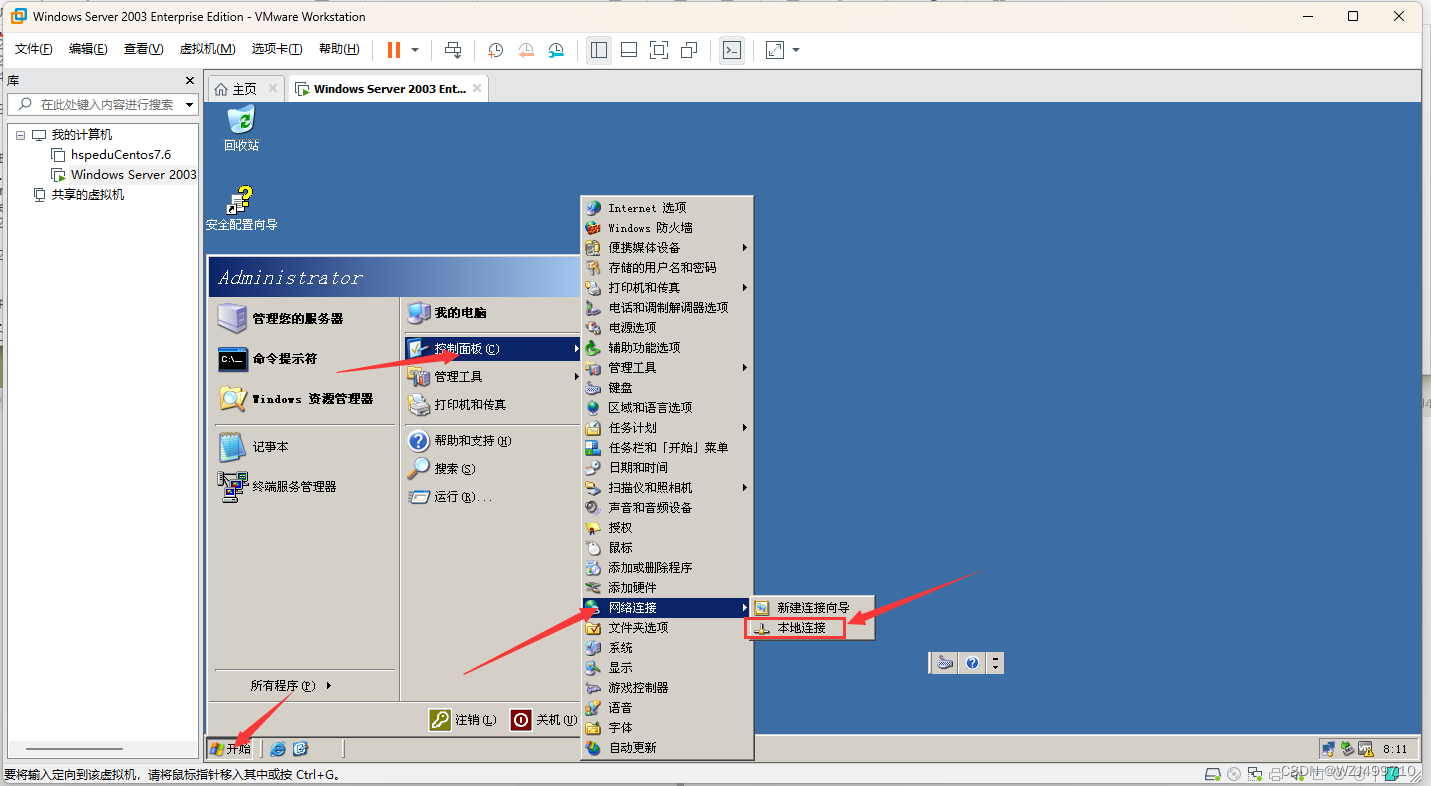Image resolution: width=1431 pixels, height=786 pixels.
Task: Switch to Unity mode icon
Action: pos(689,49)
